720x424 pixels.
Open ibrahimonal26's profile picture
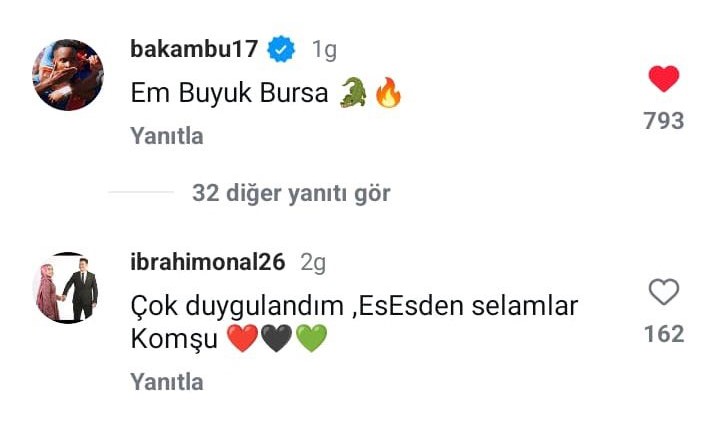click(x=68, y=288)
